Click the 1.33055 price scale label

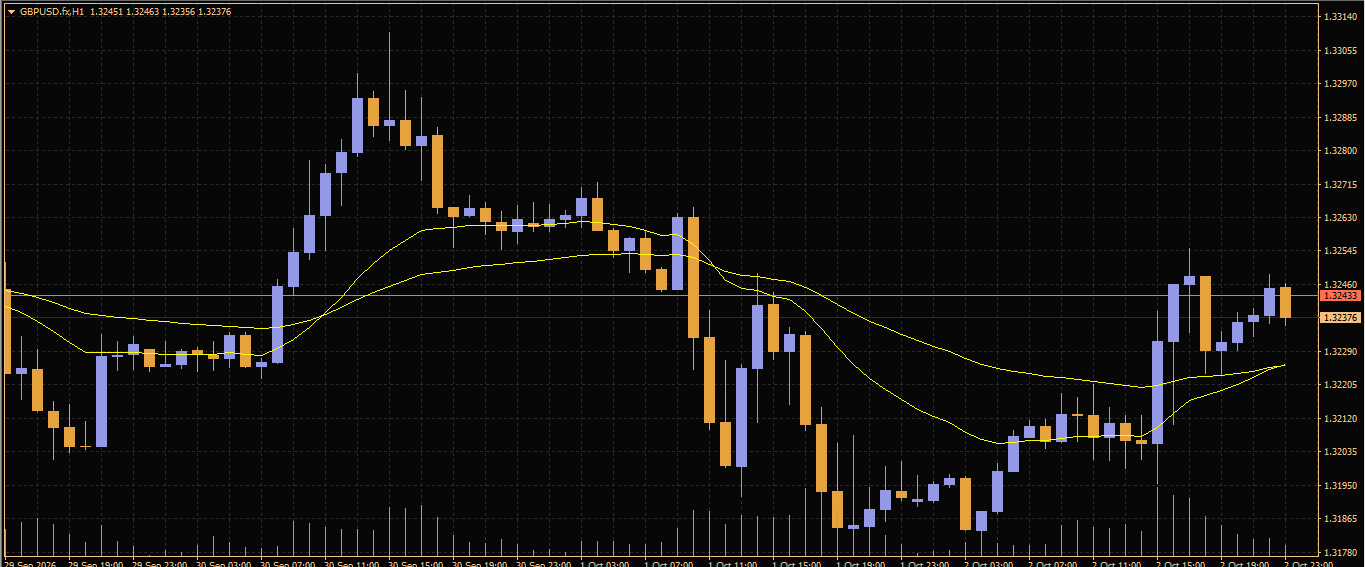point(1340,50)
